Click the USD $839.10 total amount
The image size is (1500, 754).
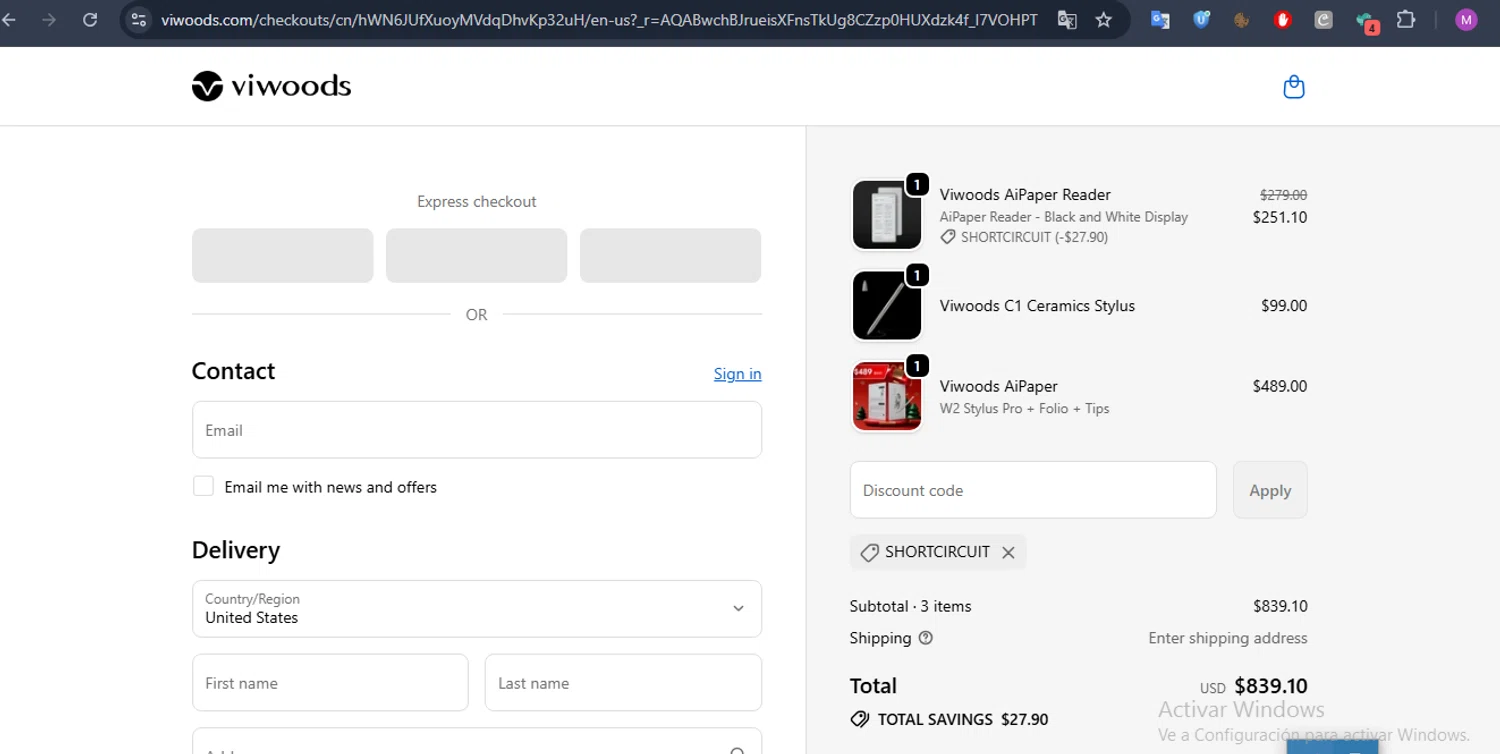1253,686
